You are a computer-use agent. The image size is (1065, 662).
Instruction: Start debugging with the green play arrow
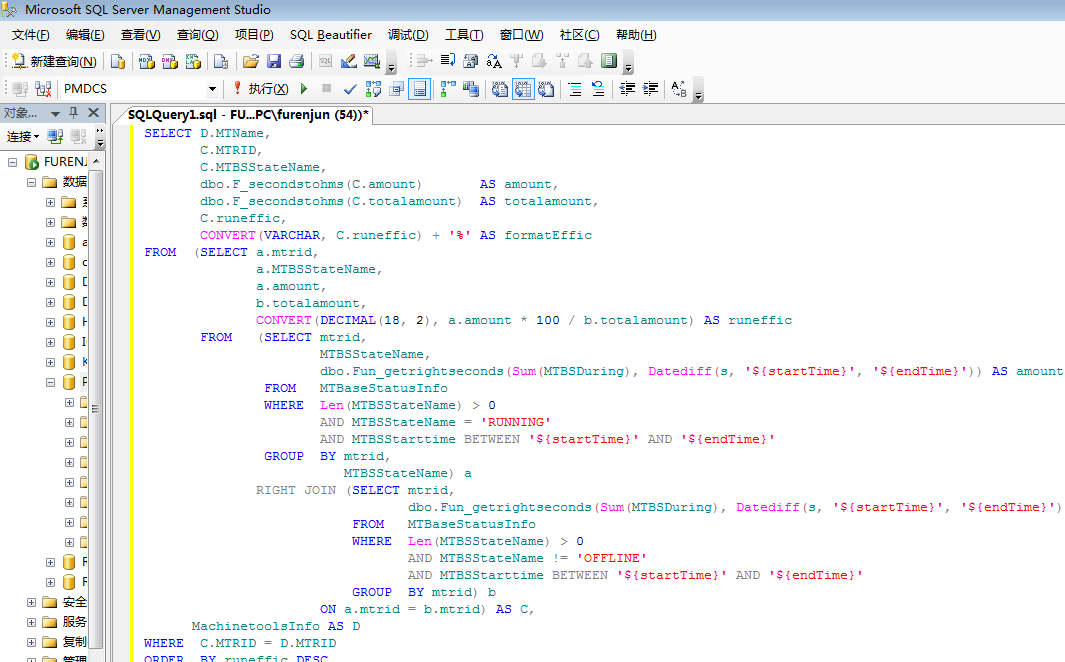click(304, 89)
